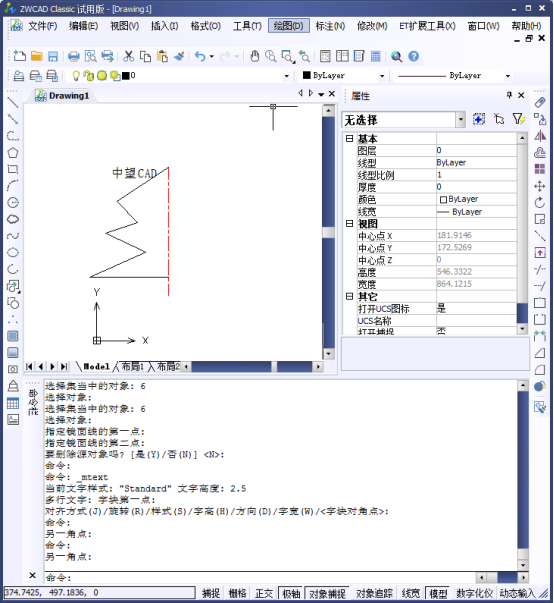Click the command history vertical scrollbar
Screen dimensions: 554x603
pyautogui.click(x=522, y=475)
